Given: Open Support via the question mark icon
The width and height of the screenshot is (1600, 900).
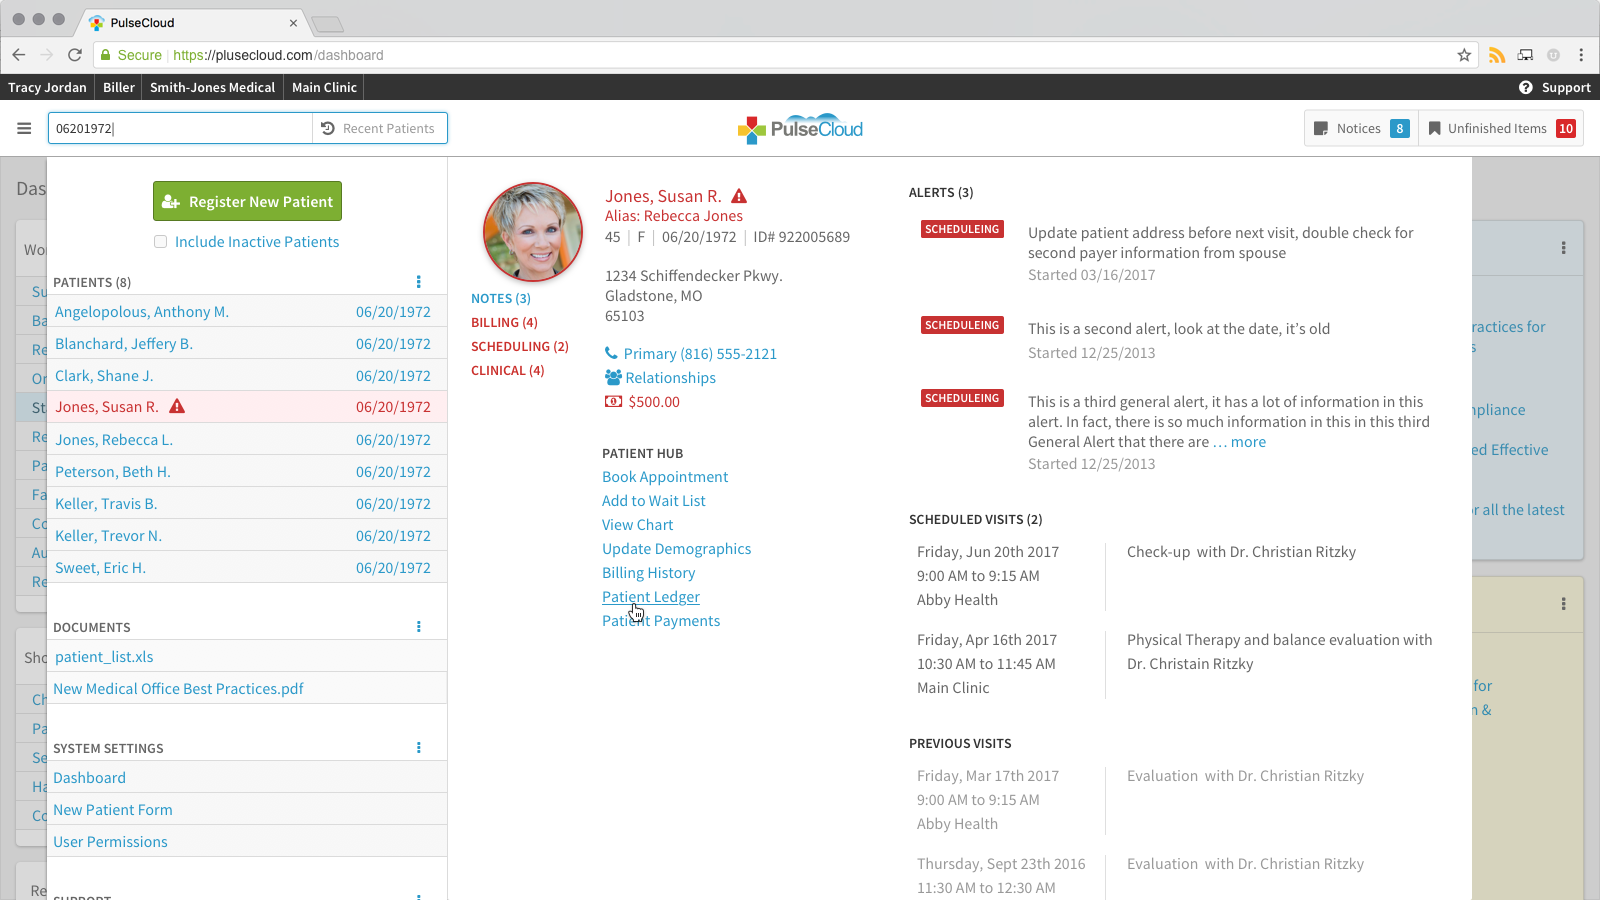Looking at the screenshot, I should point(1526,87).
